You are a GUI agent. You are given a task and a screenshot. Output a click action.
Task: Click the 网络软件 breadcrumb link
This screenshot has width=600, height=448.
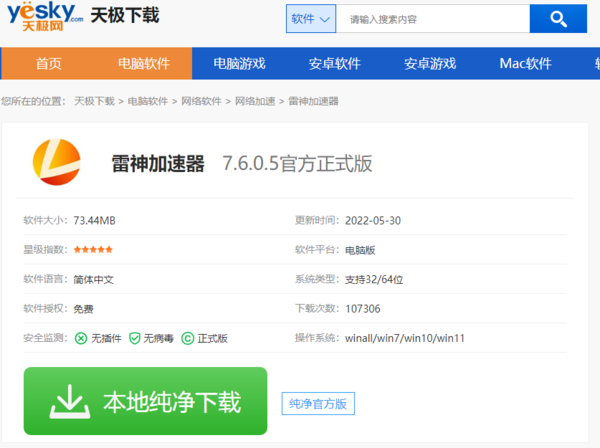click(201, 101)
